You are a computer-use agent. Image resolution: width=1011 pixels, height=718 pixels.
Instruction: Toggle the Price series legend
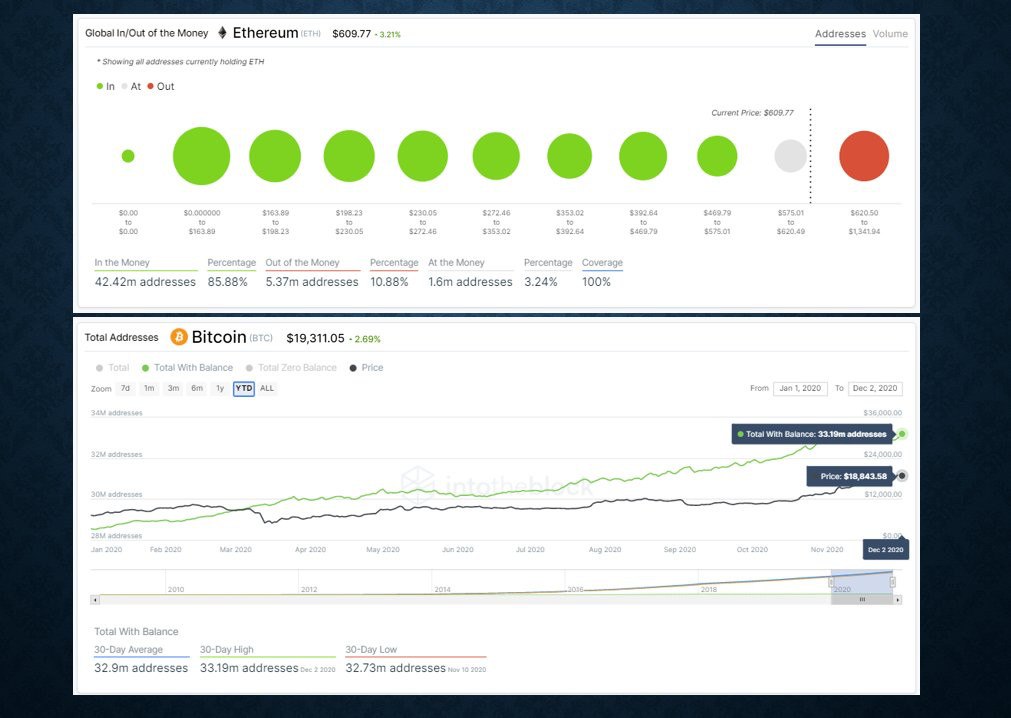[366, 368]
